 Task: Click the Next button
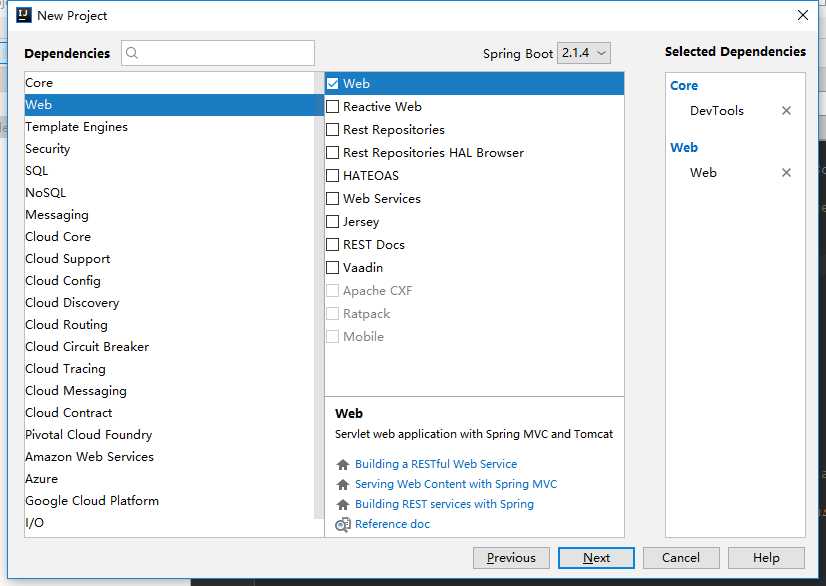tap(596, 558)
